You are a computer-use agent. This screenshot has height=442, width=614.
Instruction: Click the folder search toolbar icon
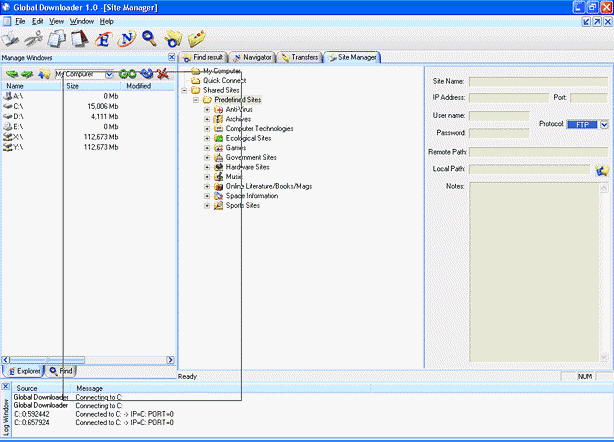[173, 39]
